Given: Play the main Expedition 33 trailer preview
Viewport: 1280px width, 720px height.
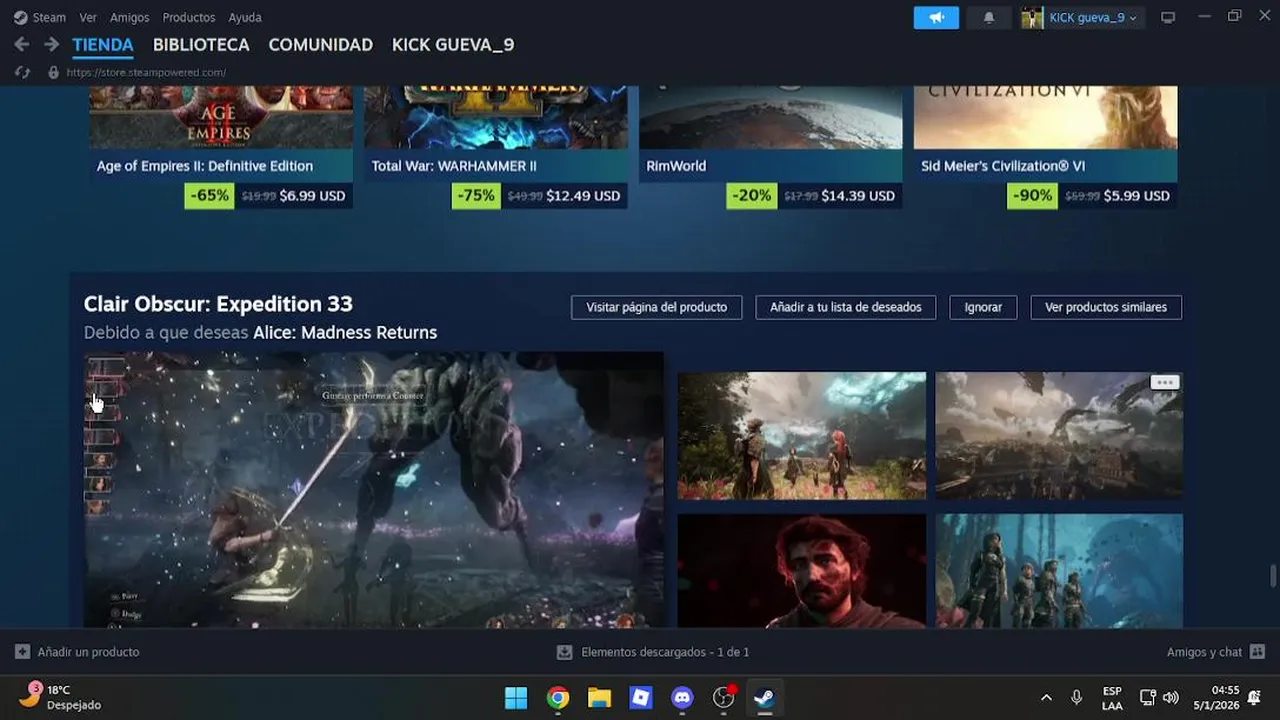Looking at the screenshot, I should click(x=374, y=490).
